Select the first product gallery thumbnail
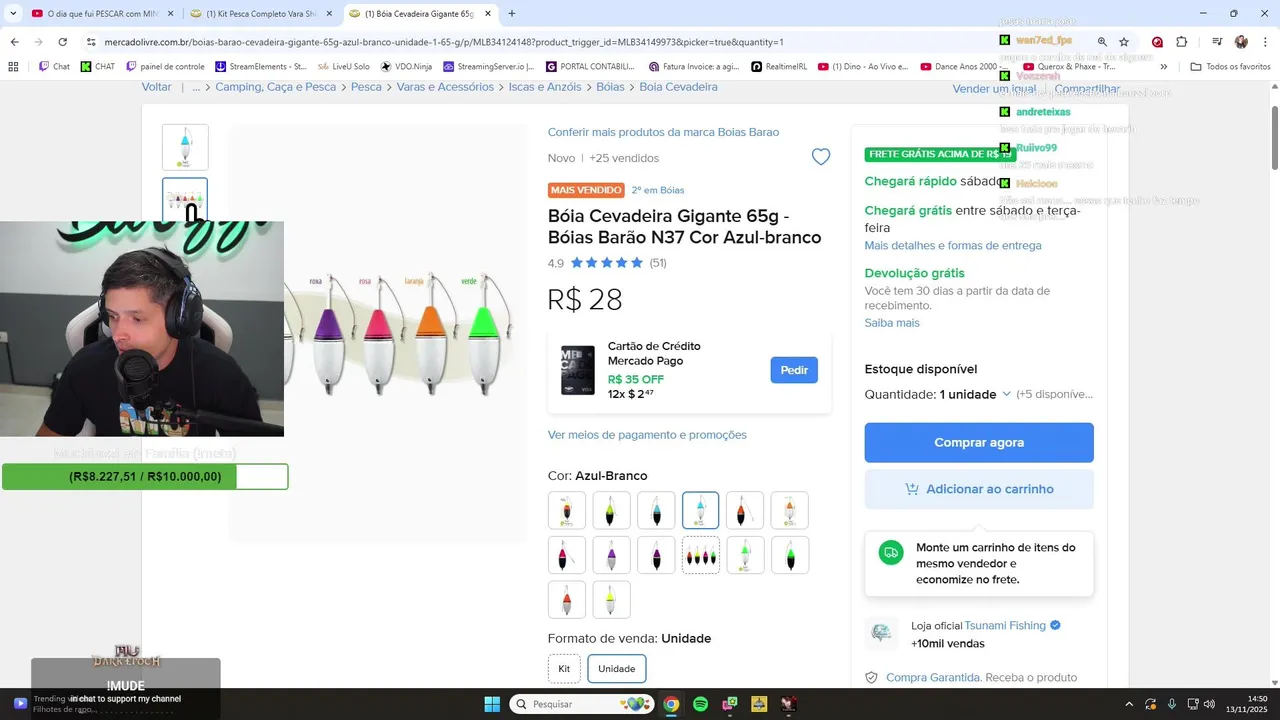Viewport: 1280px width, 720px height. [x=185, y=147]
